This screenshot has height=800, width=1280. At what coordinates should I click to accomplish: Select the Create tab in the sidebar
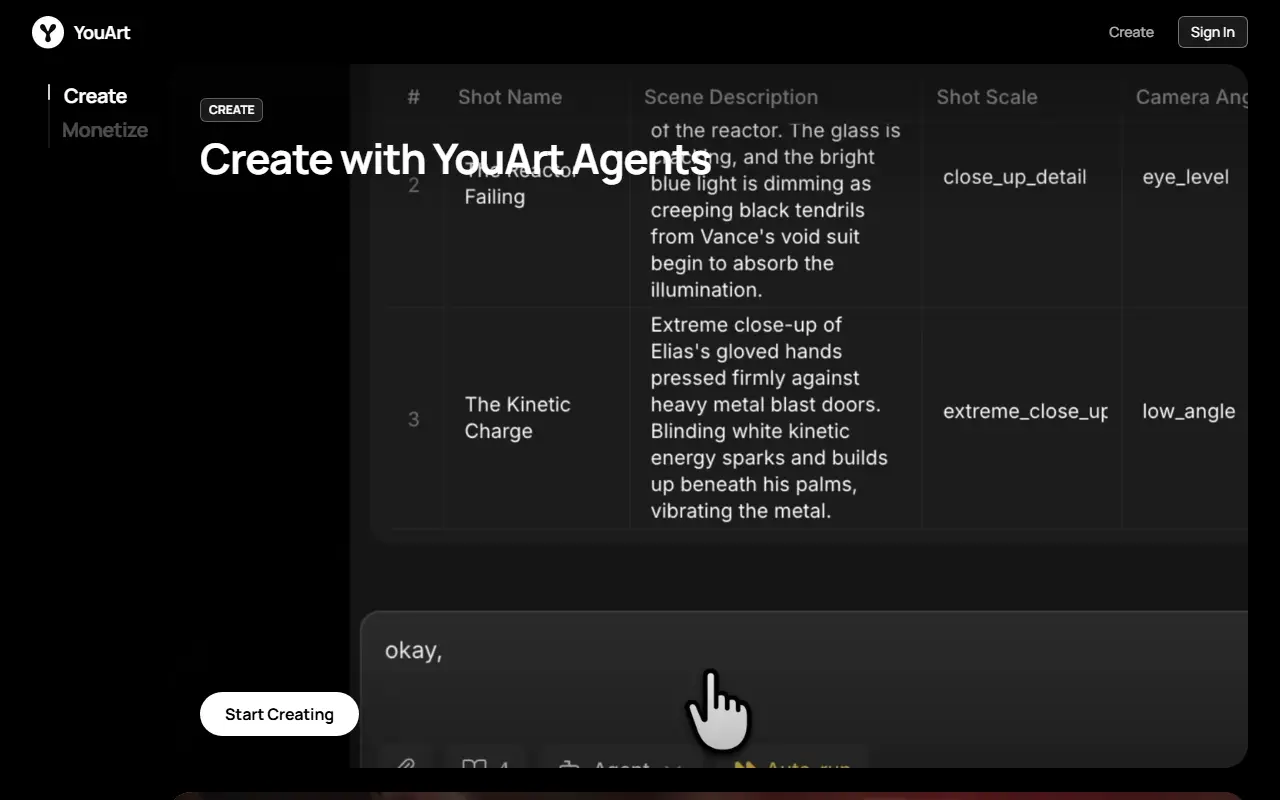[x=95, y=96]
